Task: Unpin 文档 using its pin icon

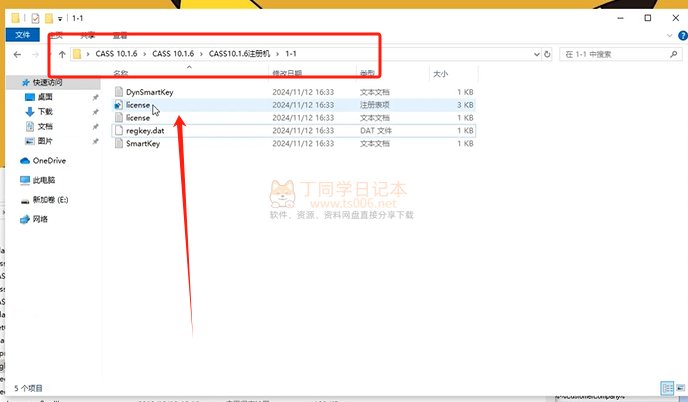Action: (95, 127)
